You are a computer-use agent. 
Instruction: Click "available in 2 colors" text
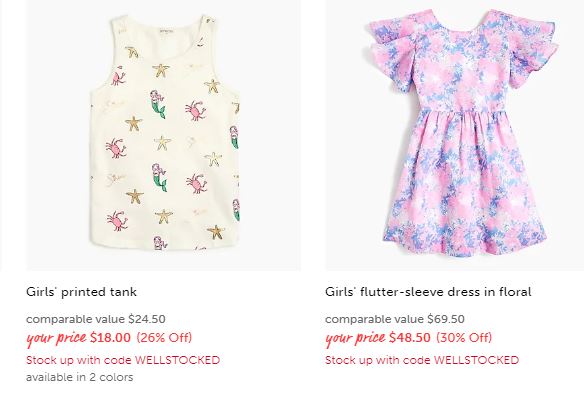(x=79, y=377)
